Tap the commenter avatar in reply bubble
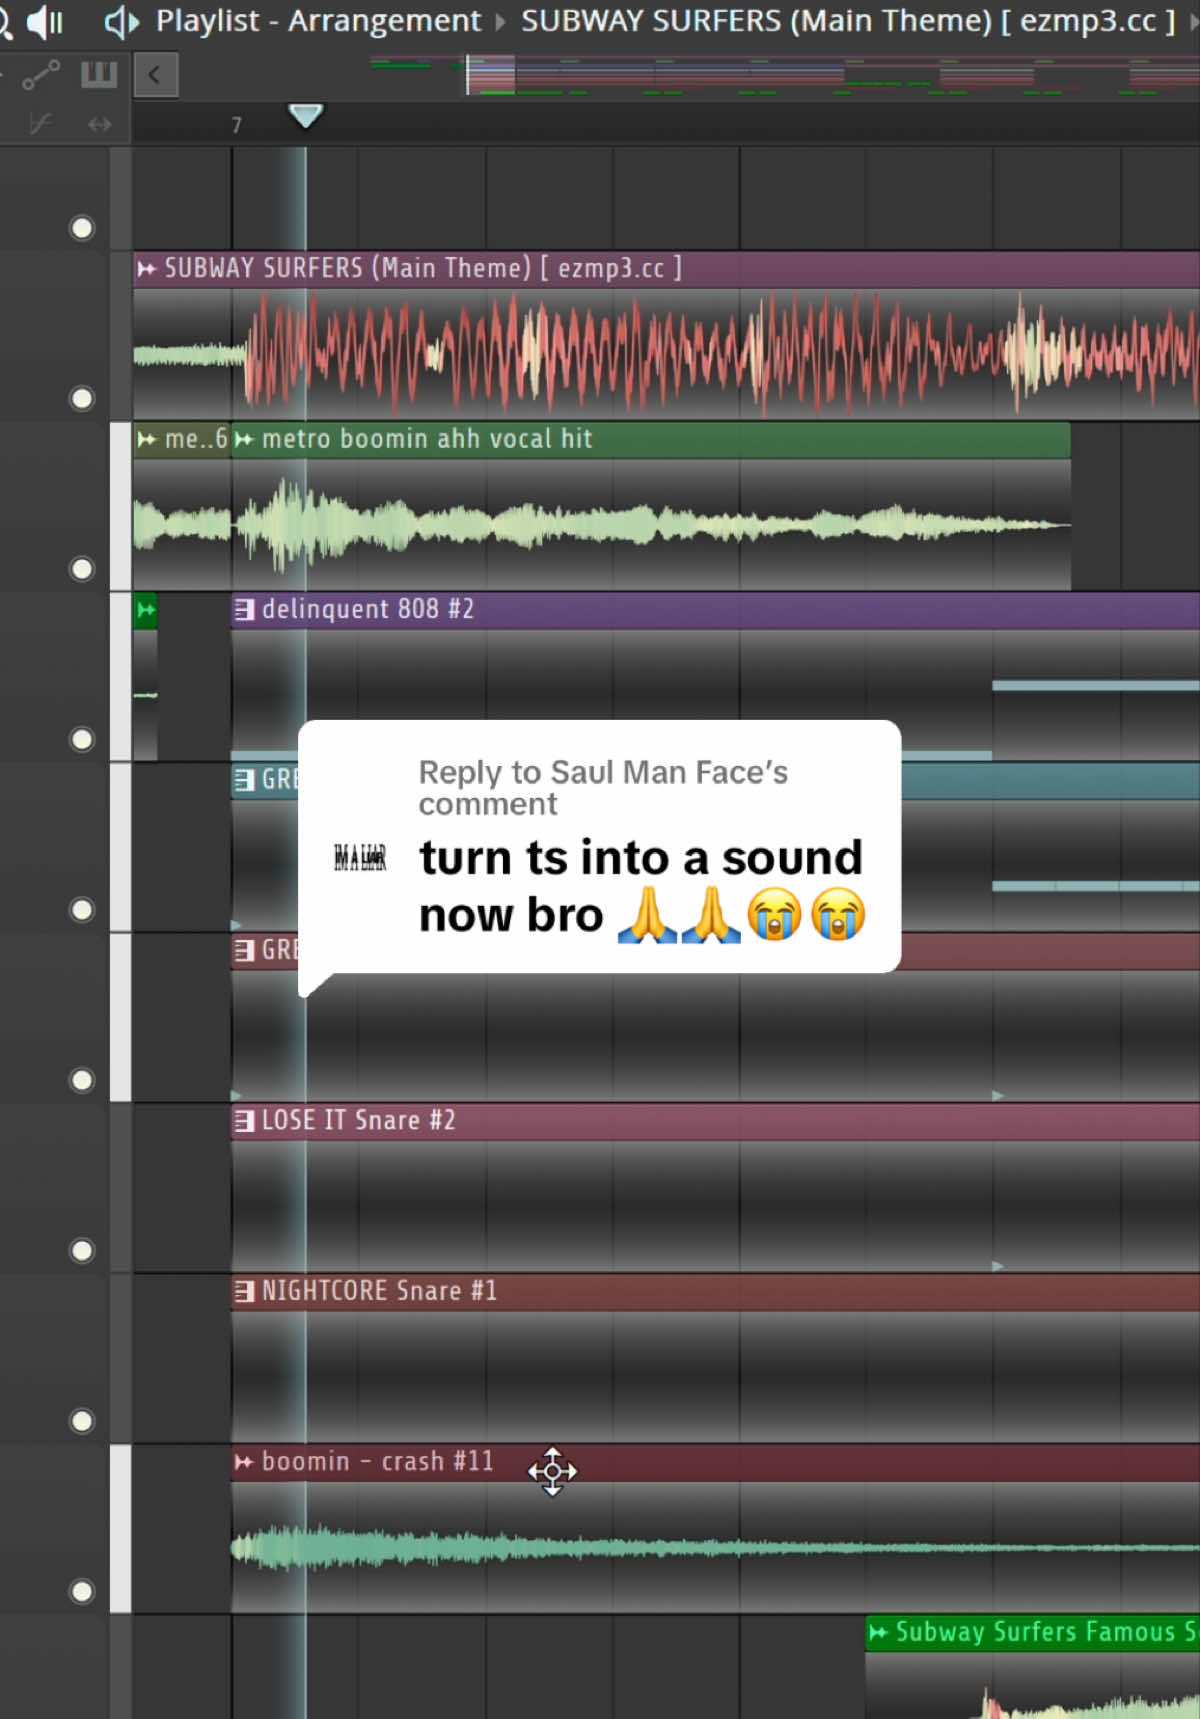 360,857
